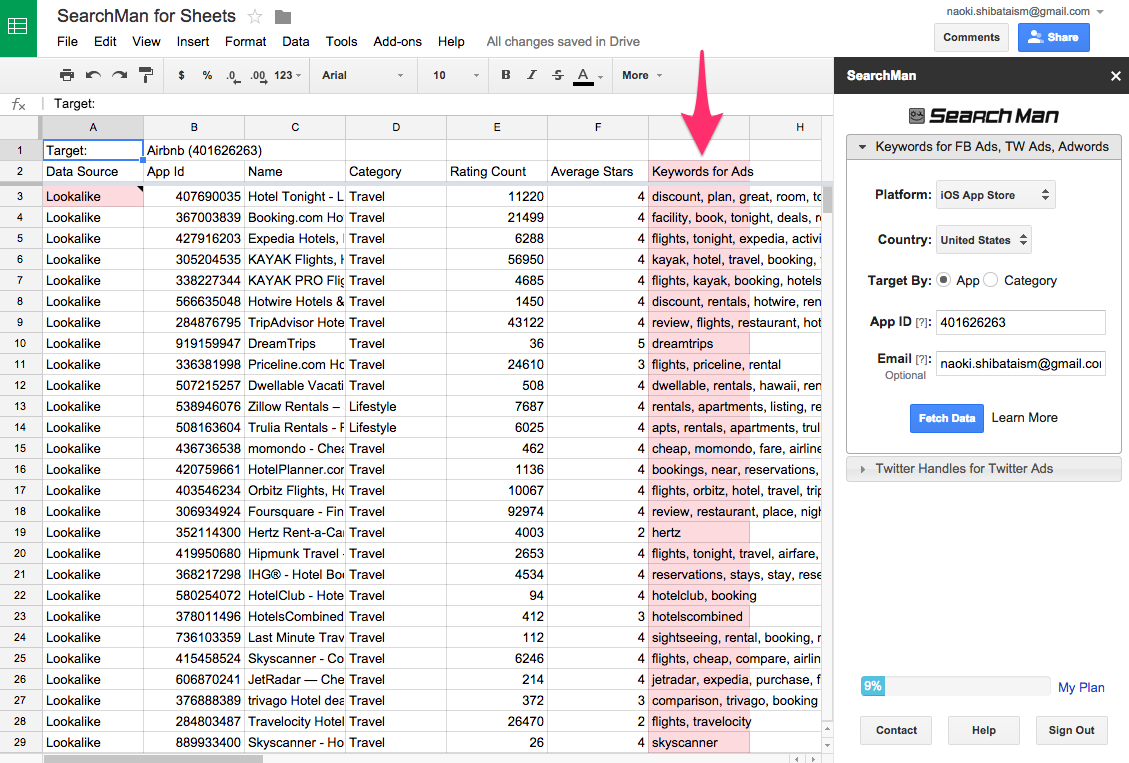Click the App ID input field
Screen dimensions: 1129x763
tap(1020, 323)
